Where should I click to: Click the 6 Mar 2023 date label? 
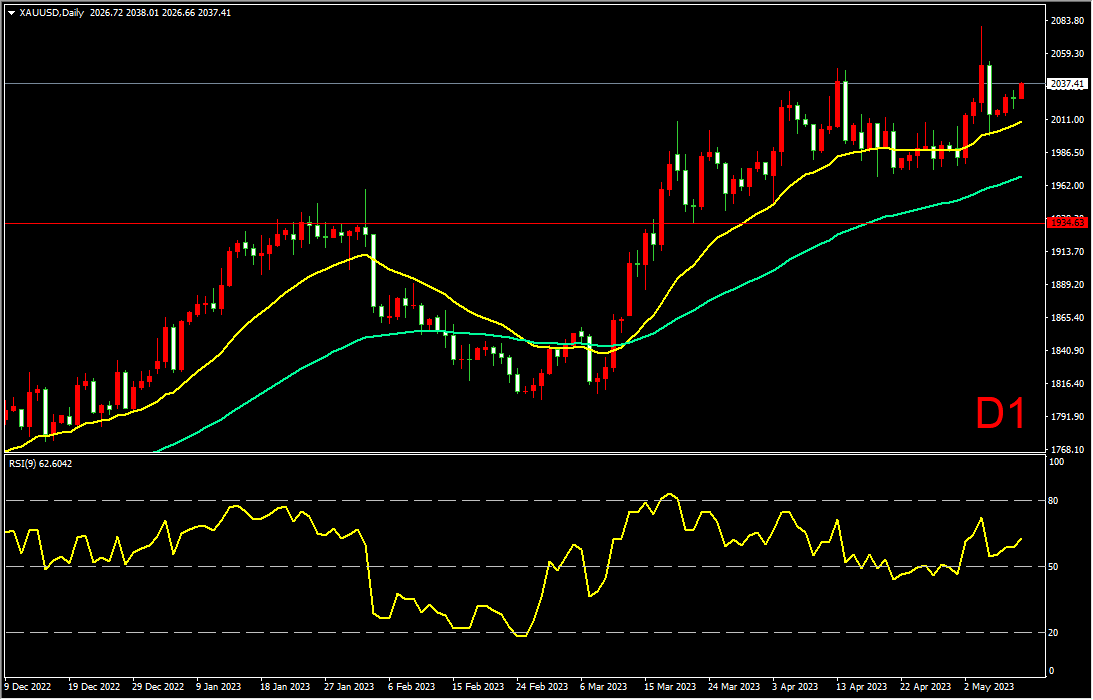pyautogui.click(x=605, y=687)
